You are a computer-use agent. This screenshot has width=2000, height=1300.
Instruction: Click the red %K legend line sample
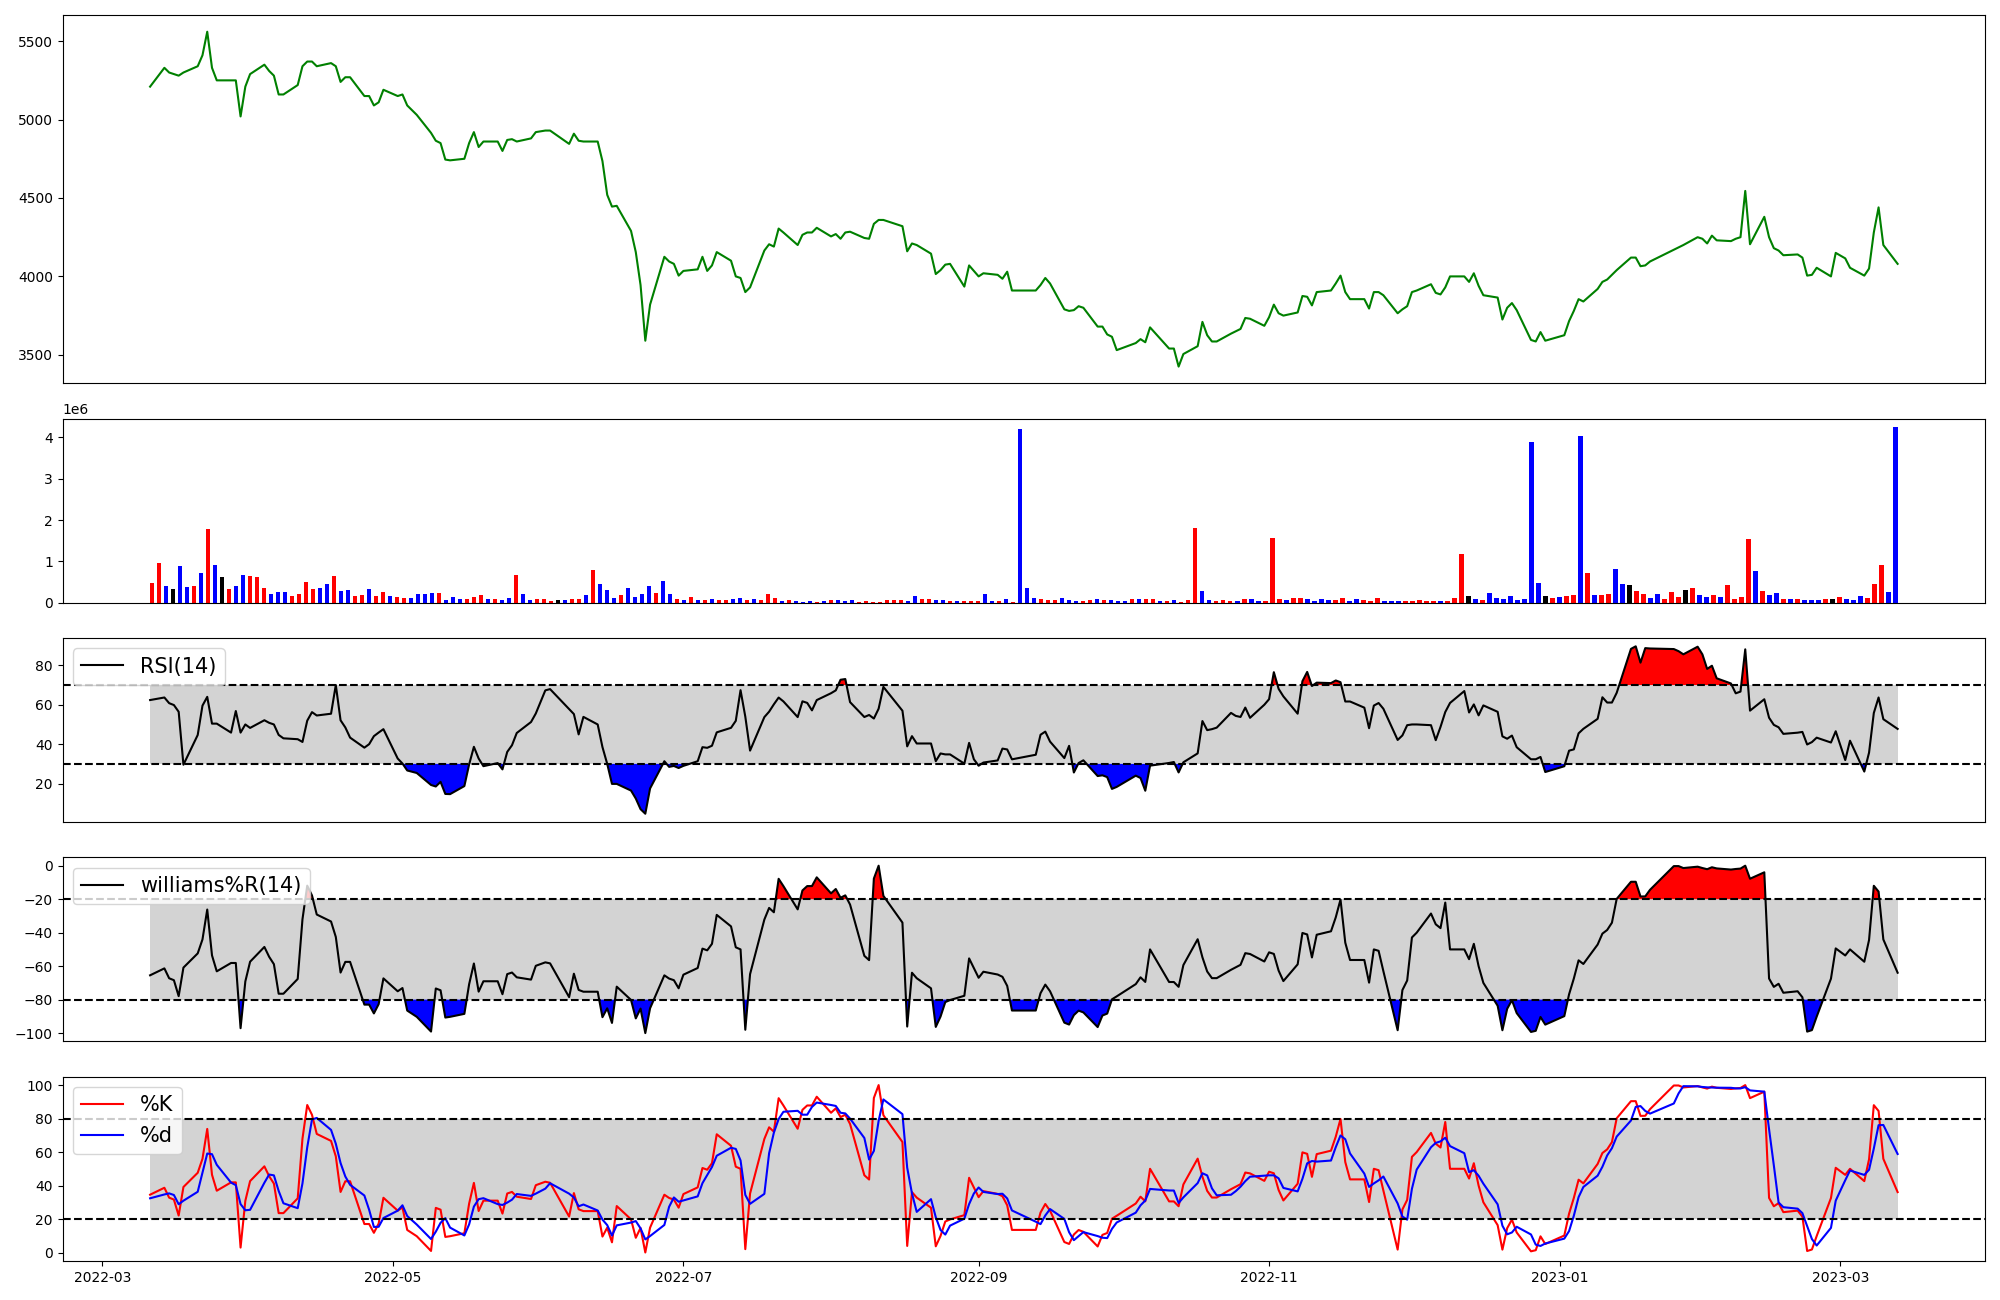click(x=102, y=1104)
